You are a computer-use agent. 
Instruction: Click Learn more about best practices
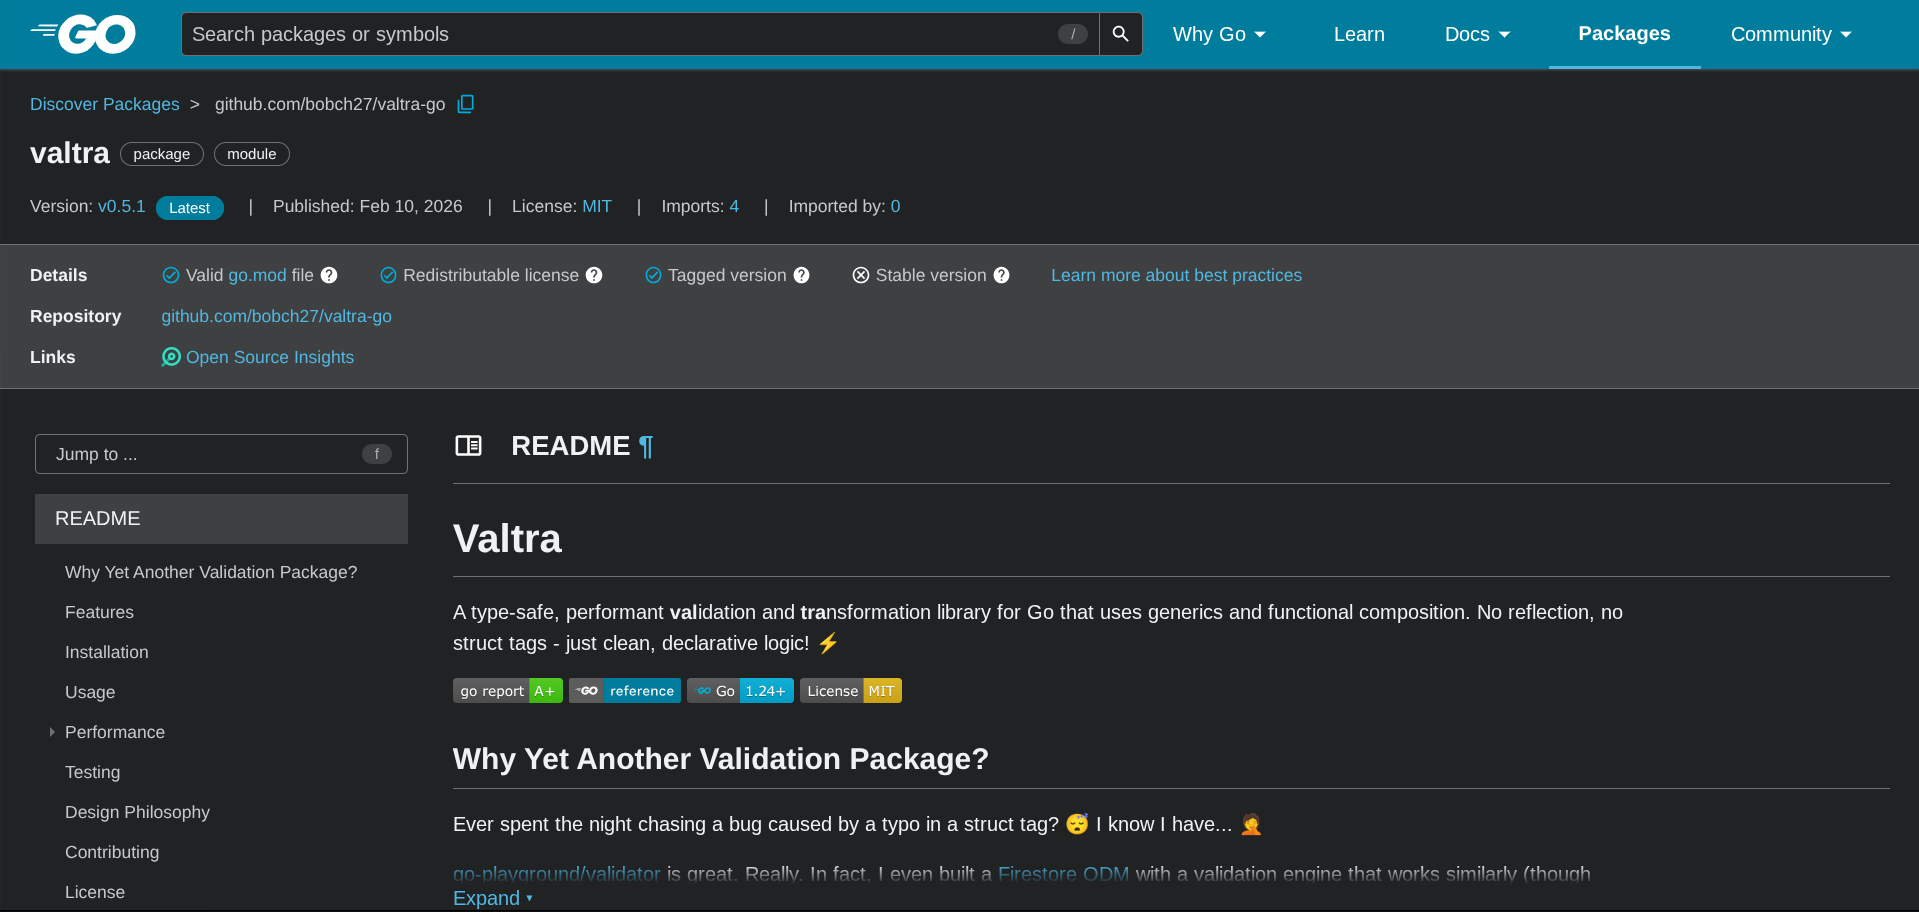pyautogui.click(x=1176, y=275)
